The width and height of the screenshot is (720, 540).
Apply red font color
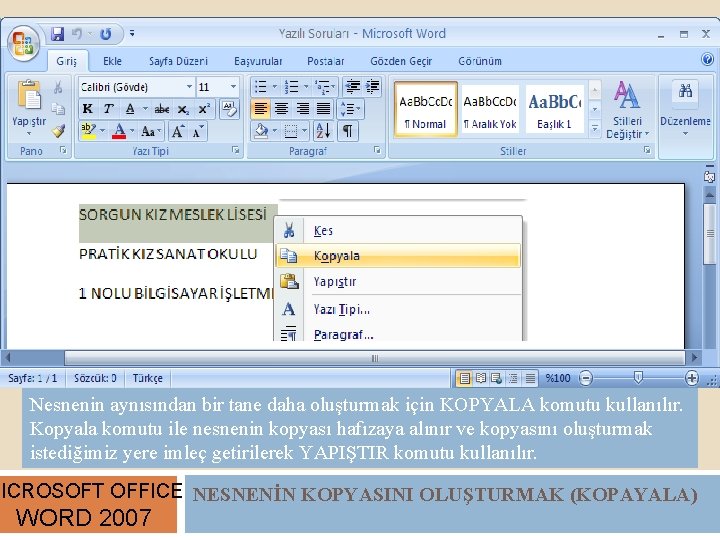pyautogui.click(x=119, y=131)
